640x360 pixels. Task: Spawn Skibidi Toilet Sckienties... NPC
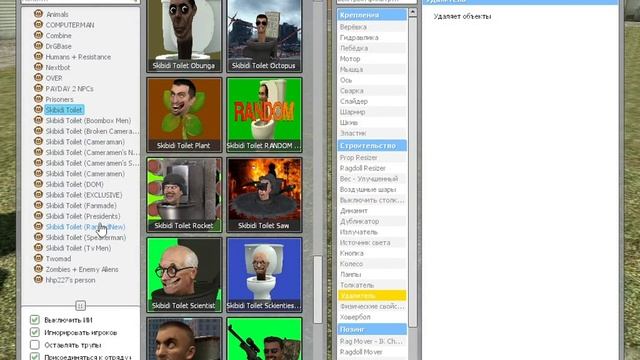(264, 275)
